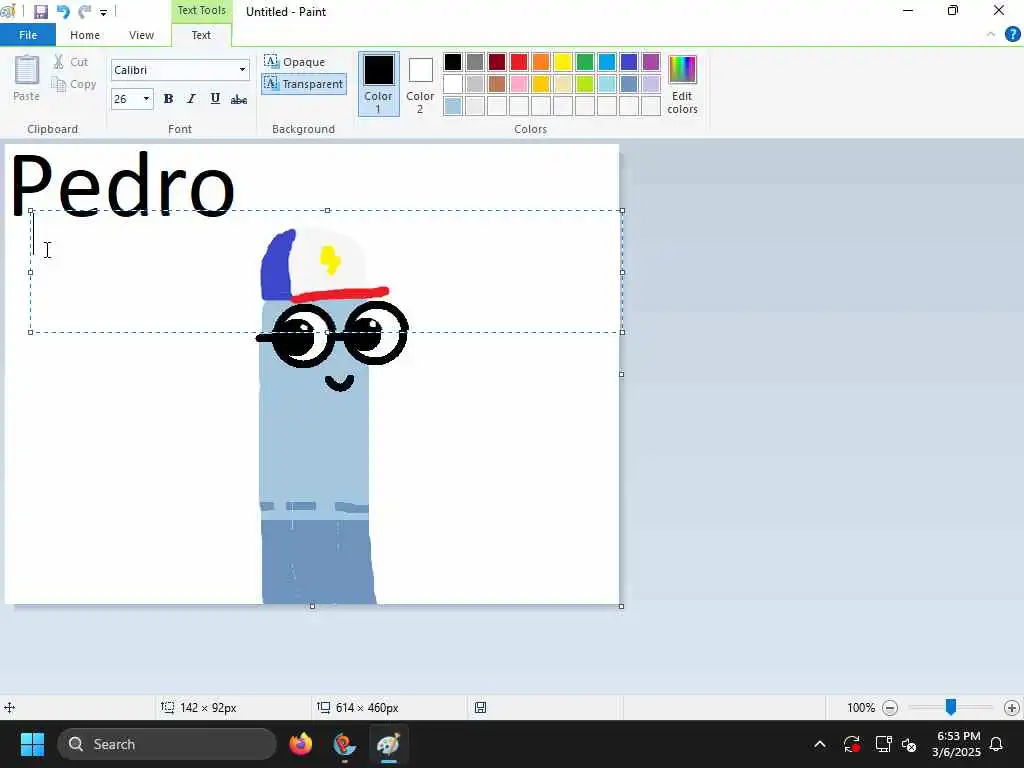Choose the orange palette swatch
The image size is (1024, 768).
[x=541, y=62]
